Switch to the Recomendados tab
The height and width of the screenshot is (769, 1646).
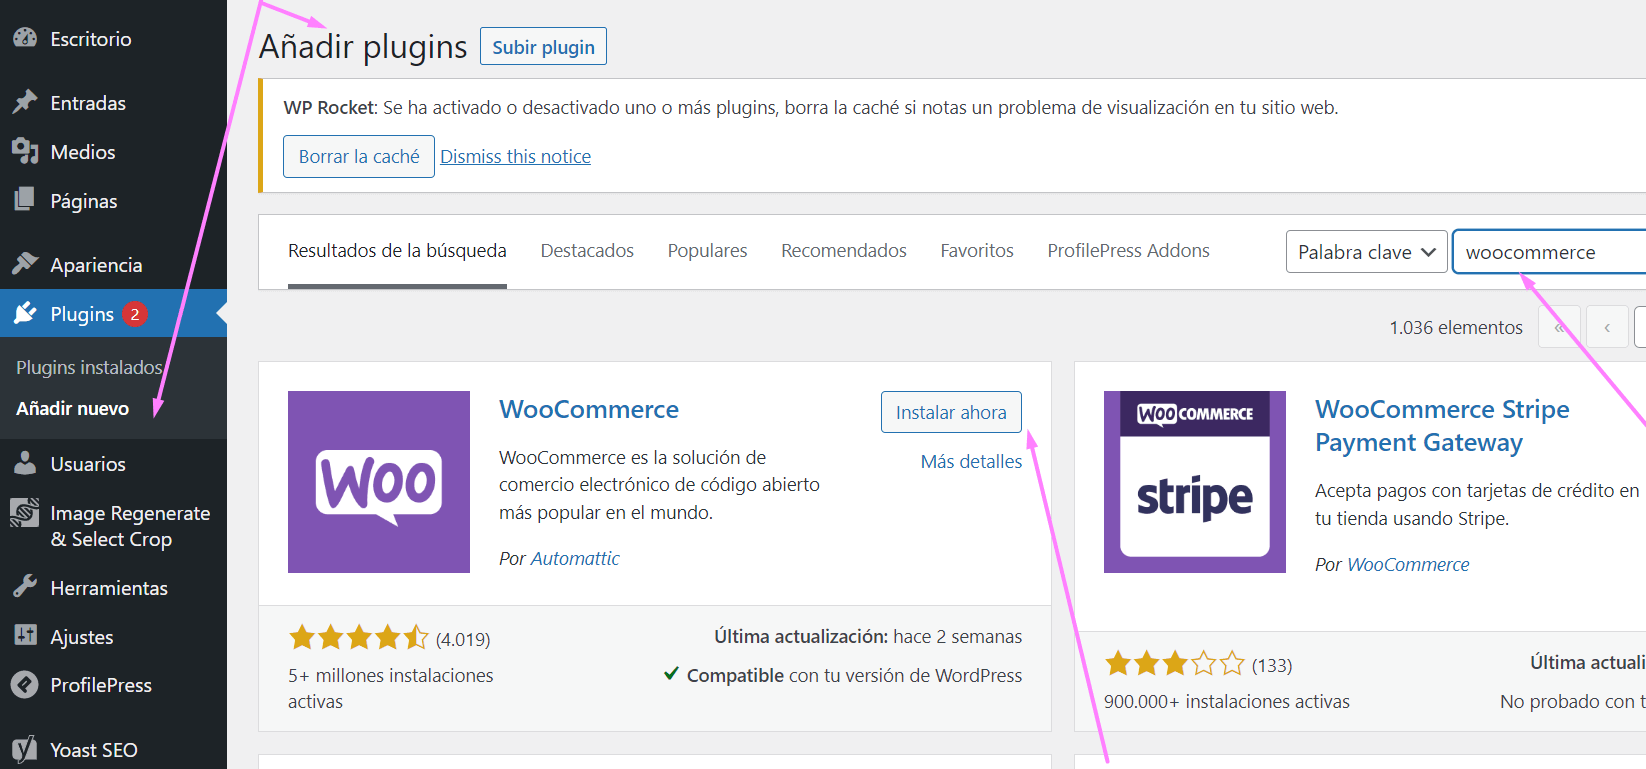pos(844,251)
